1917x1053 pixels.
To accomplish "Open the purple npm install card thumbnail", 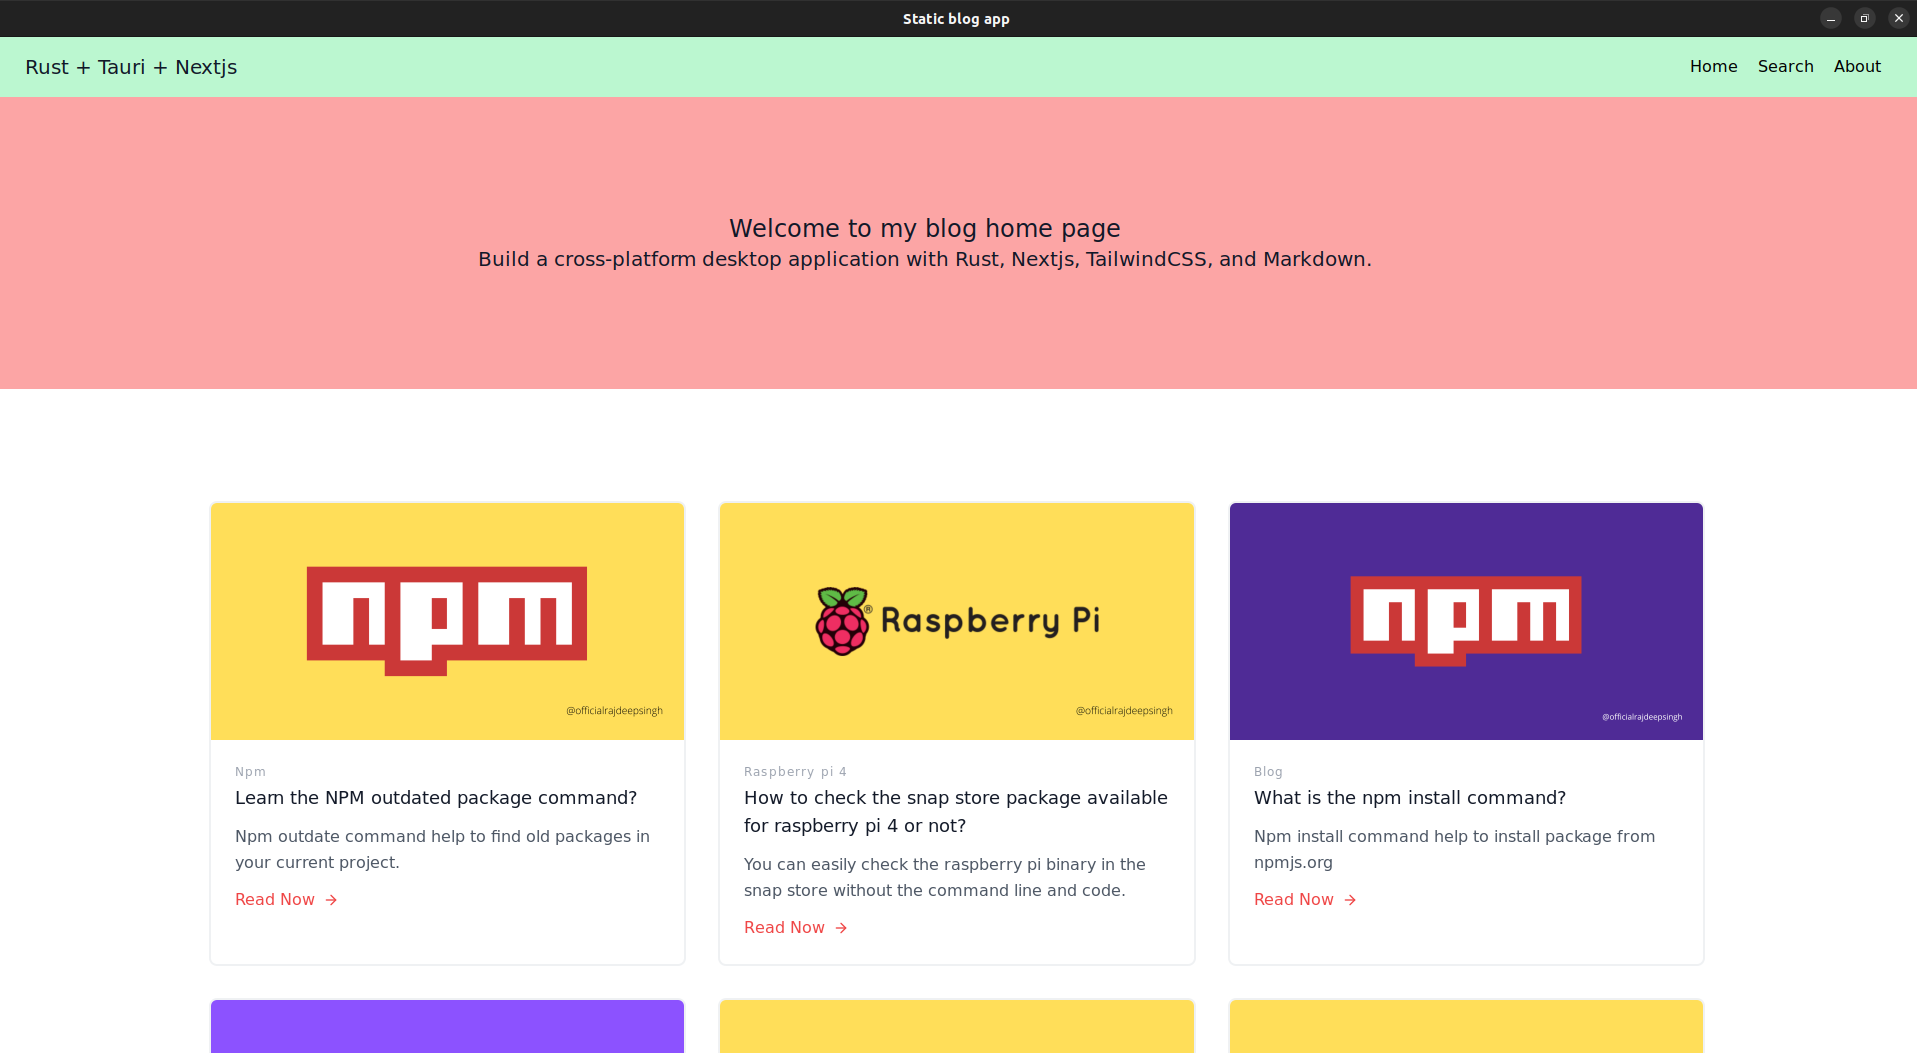I will [1466, 621].
